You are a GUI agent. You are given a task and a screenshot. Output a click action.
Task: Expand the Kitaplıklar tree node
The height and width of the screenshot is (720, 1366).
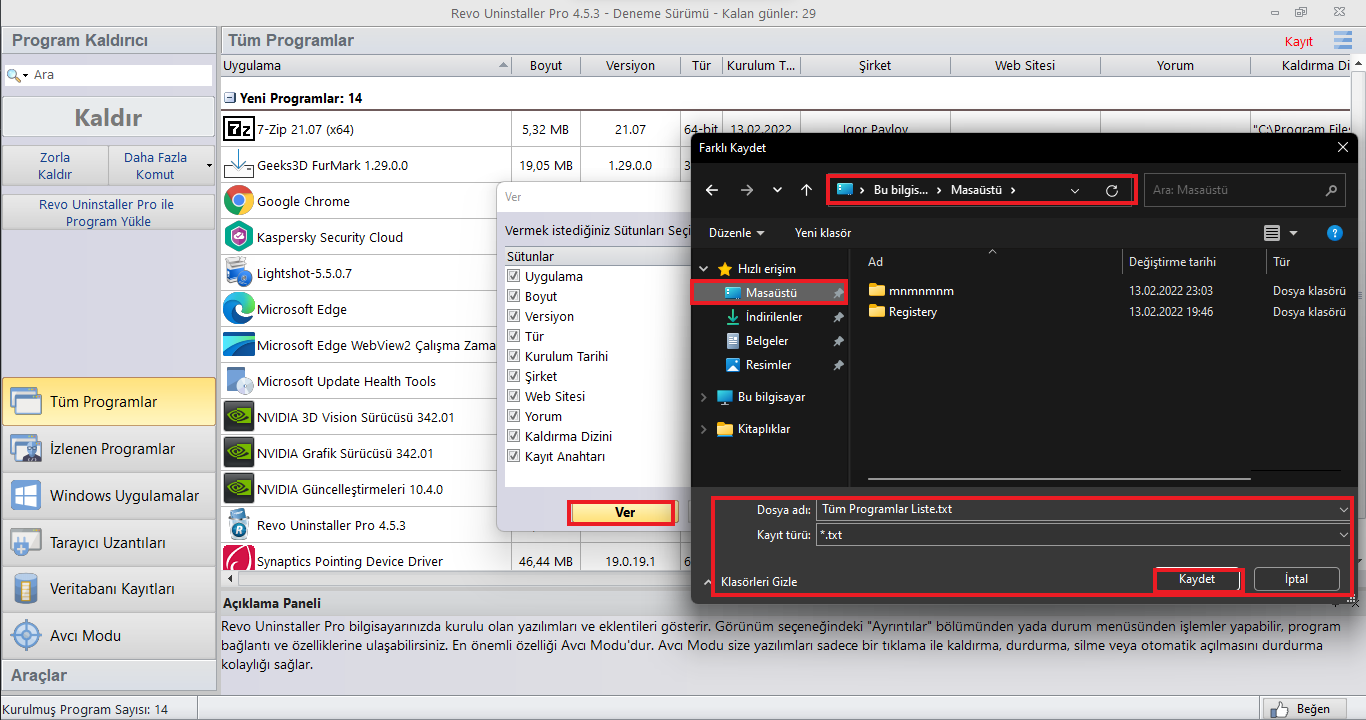pyautogui.click(x=704, y=429)
